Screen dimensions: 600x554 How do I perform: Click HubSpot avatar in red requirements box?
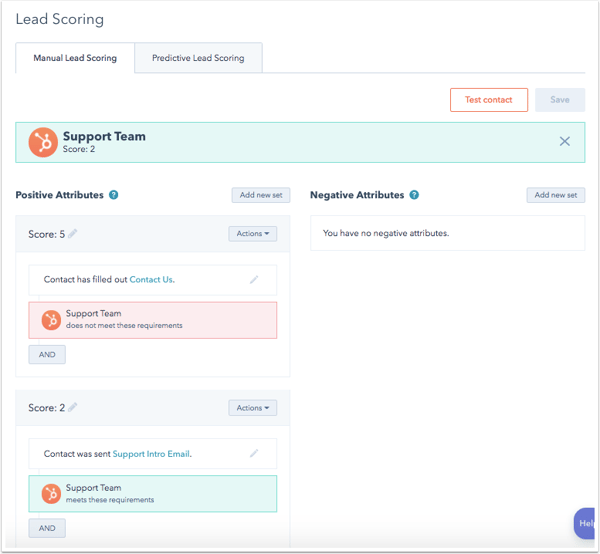[x=51, y=320]
